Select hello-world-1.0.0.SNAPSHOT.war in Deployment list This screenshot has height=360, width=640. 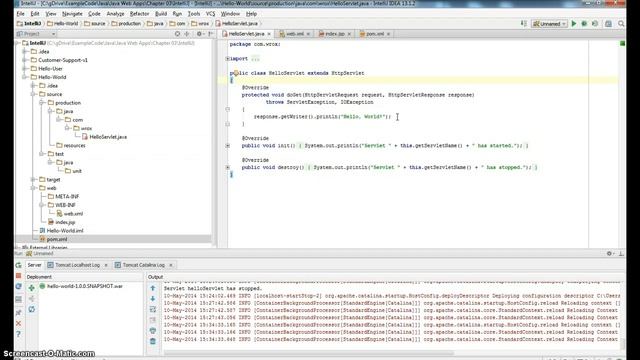85,287
